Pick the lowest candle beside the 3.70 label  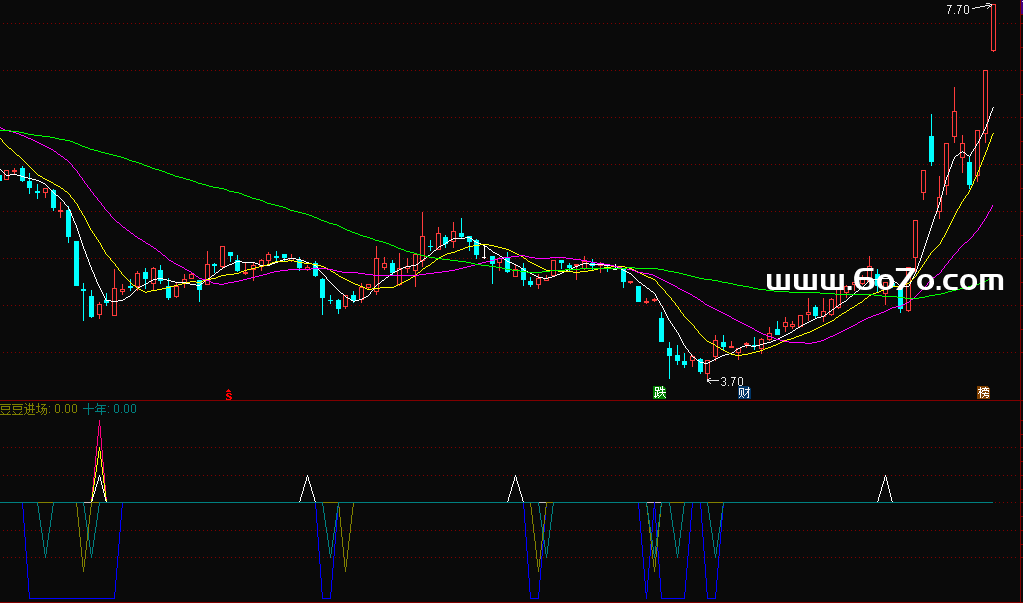tap(705, 366)
